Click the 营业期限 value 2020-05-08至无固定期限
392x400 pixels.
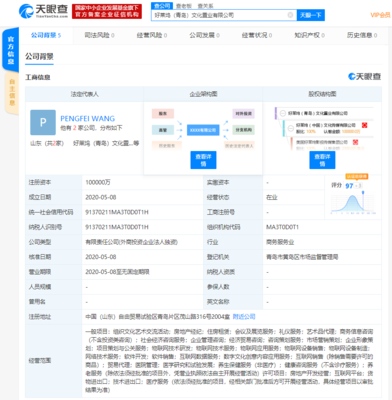117,272
